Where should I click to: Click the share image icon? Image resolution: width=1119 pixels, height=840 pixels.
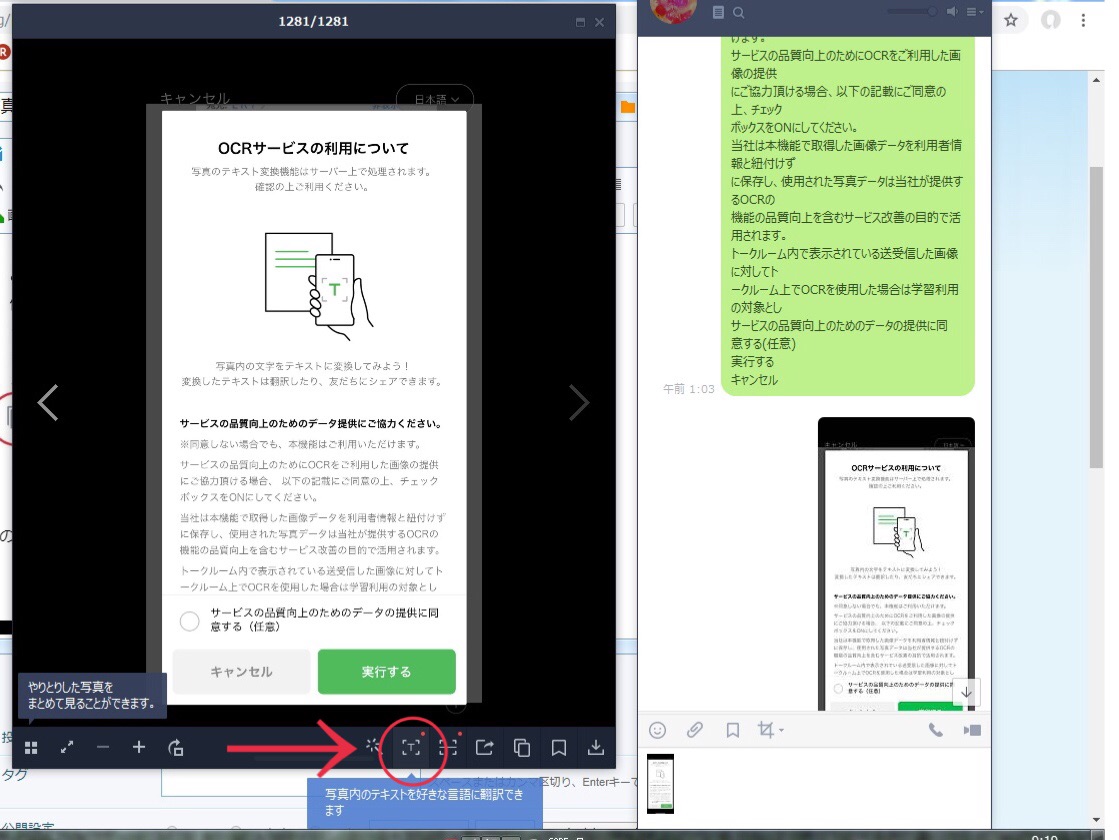[485, 747]
